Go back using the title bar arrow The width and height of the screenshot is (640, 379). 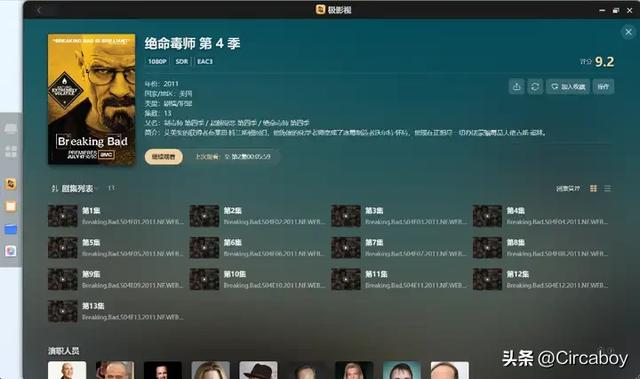point(39,10)
